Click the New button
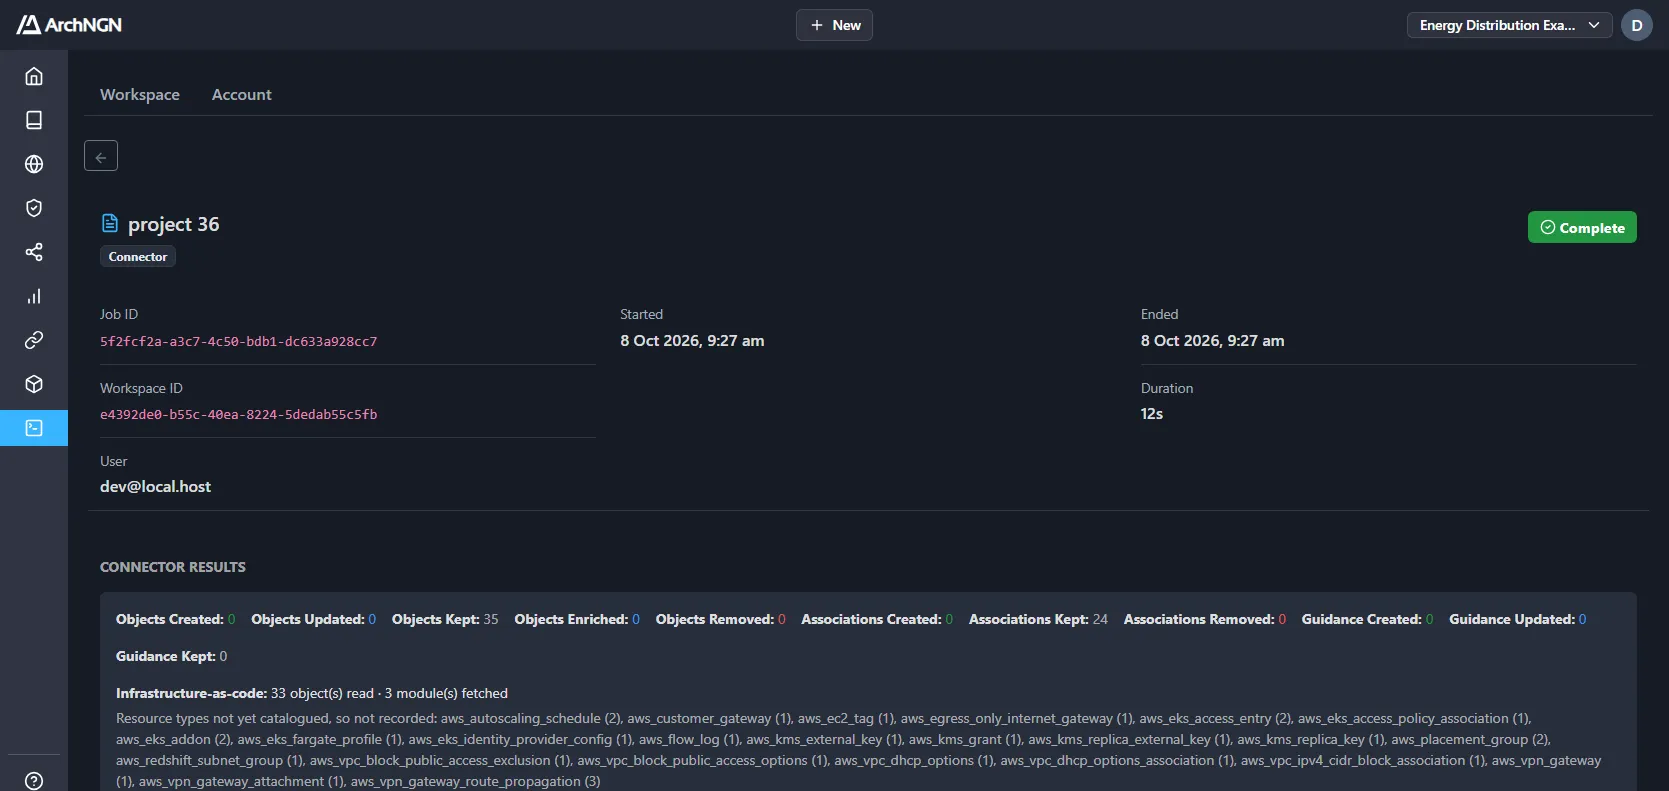Viewport: 1669px width, 791px height. point(834,25)
